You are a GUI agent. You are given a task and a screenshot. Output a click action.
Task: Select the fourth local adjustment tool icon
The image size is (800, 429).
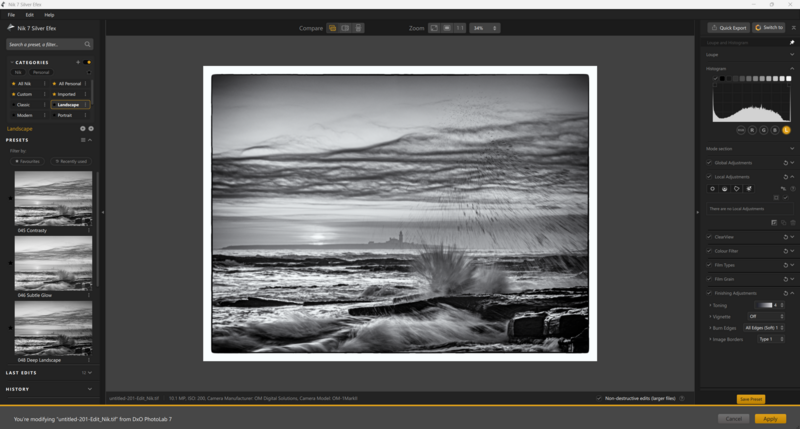[749, 189]
